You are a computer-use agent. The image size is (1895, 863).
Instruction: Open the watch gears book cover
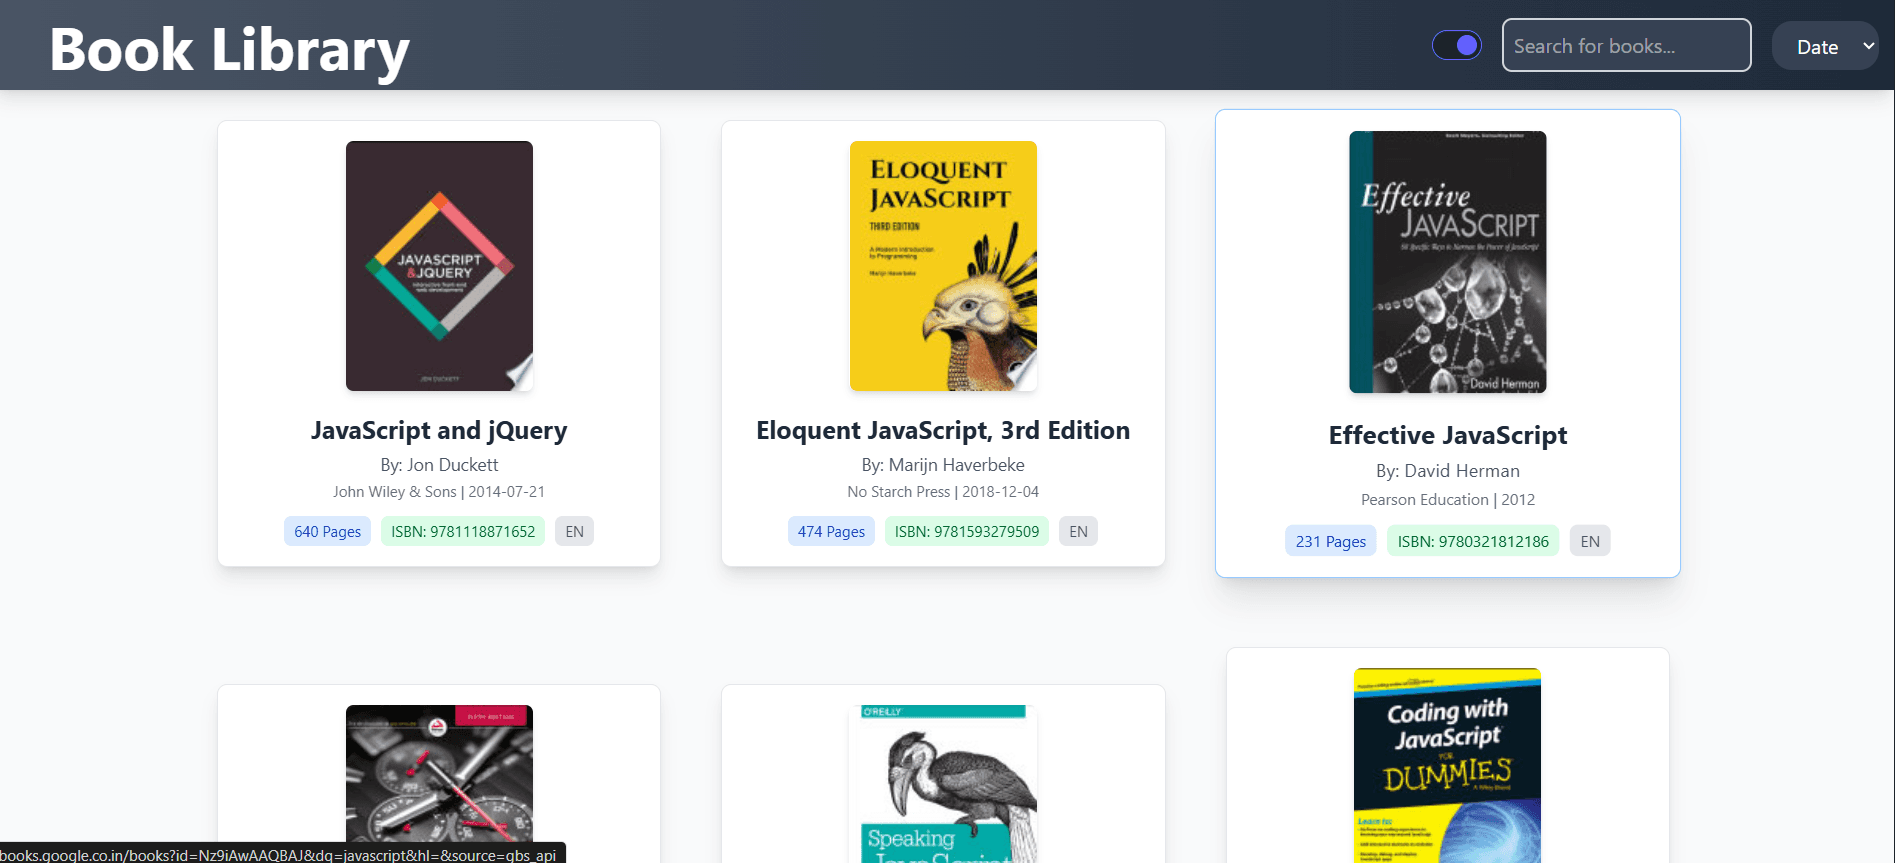[439, 784]
